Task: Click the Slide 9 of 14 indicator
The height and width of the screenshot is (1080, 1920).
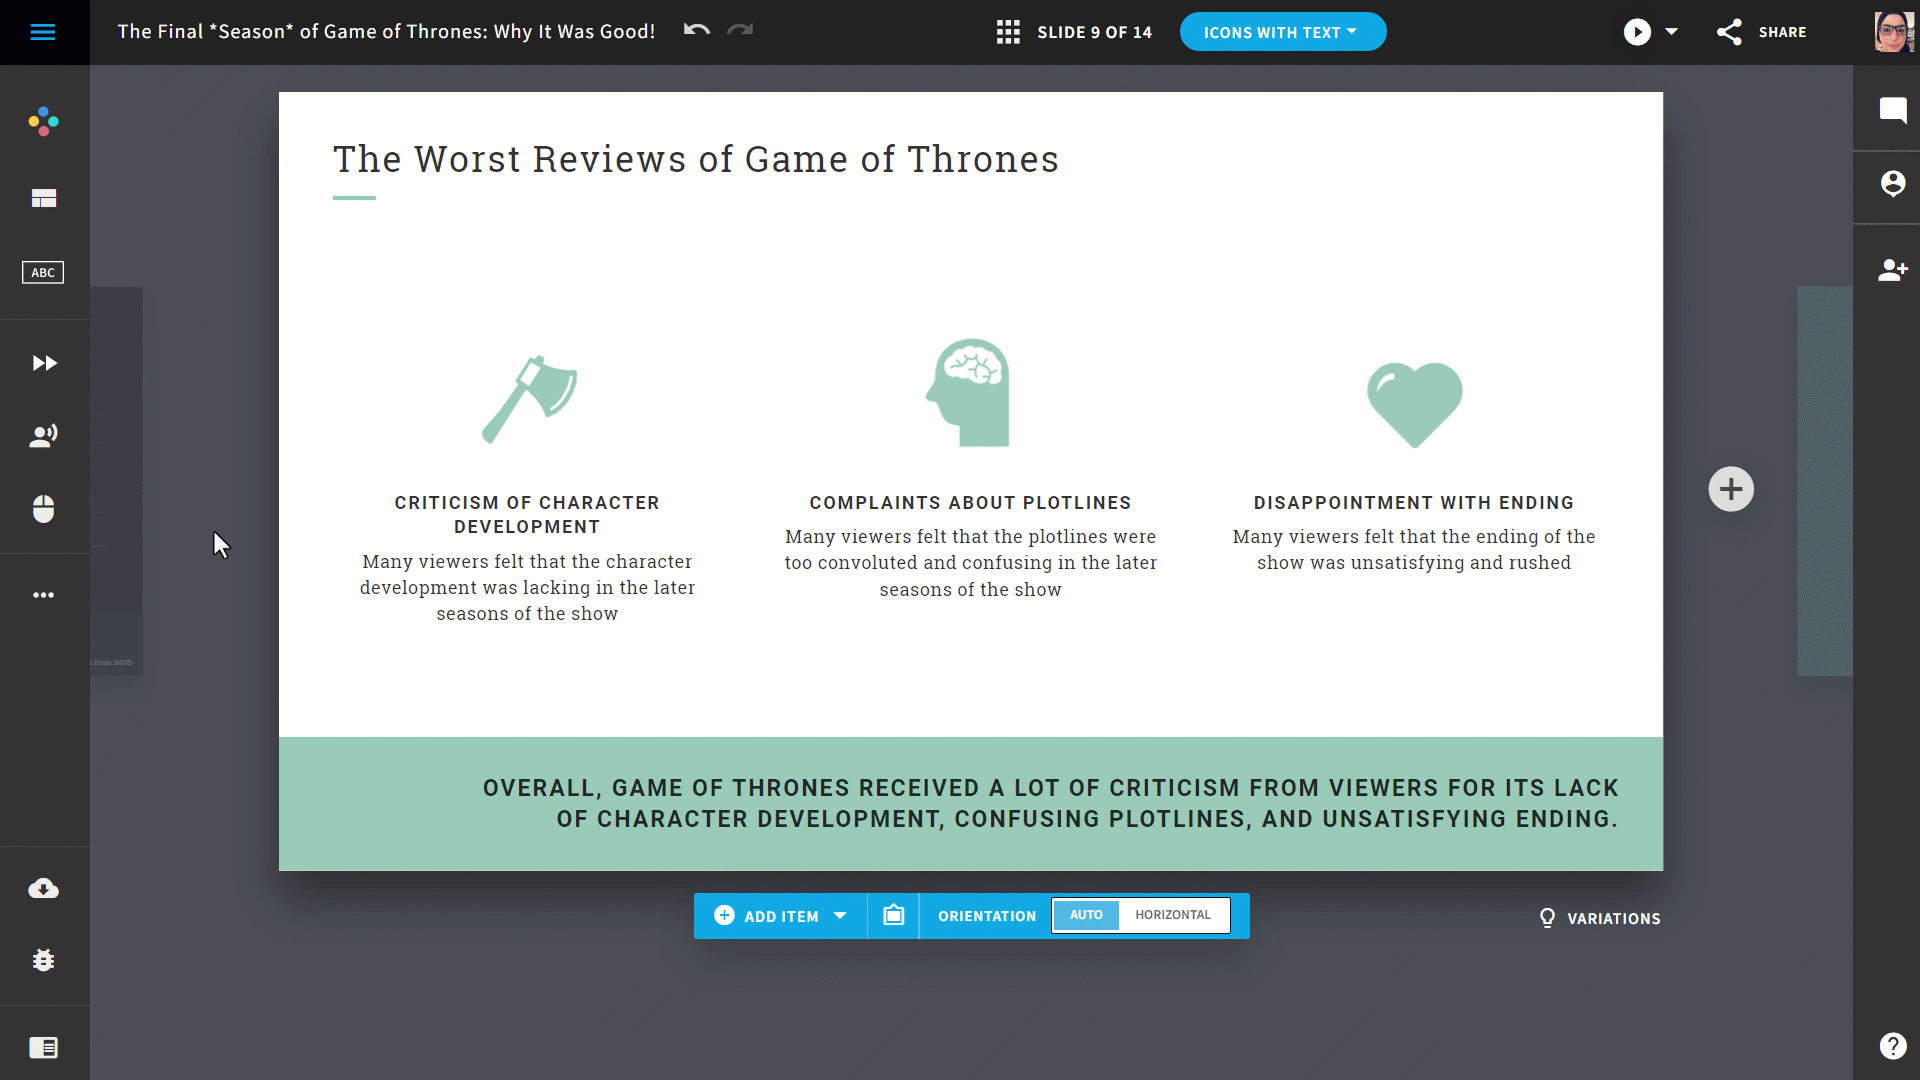Action: tap(1094, 32)
